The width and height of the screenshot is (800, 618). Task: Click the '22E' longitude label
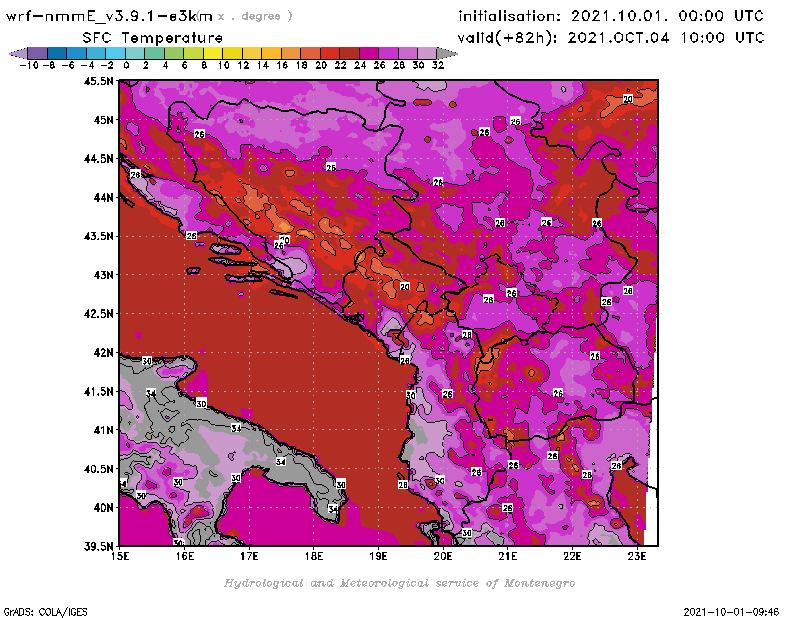tap(572, 556)
